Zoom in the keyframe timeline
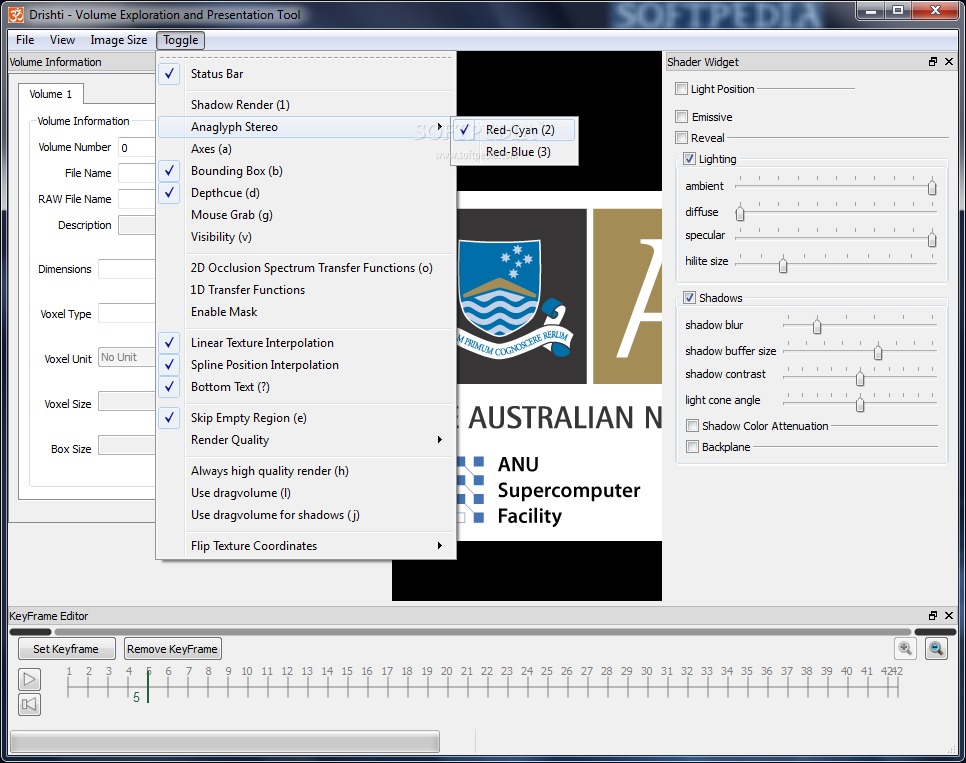Screen dimensions: 966x763 (905, 648)
